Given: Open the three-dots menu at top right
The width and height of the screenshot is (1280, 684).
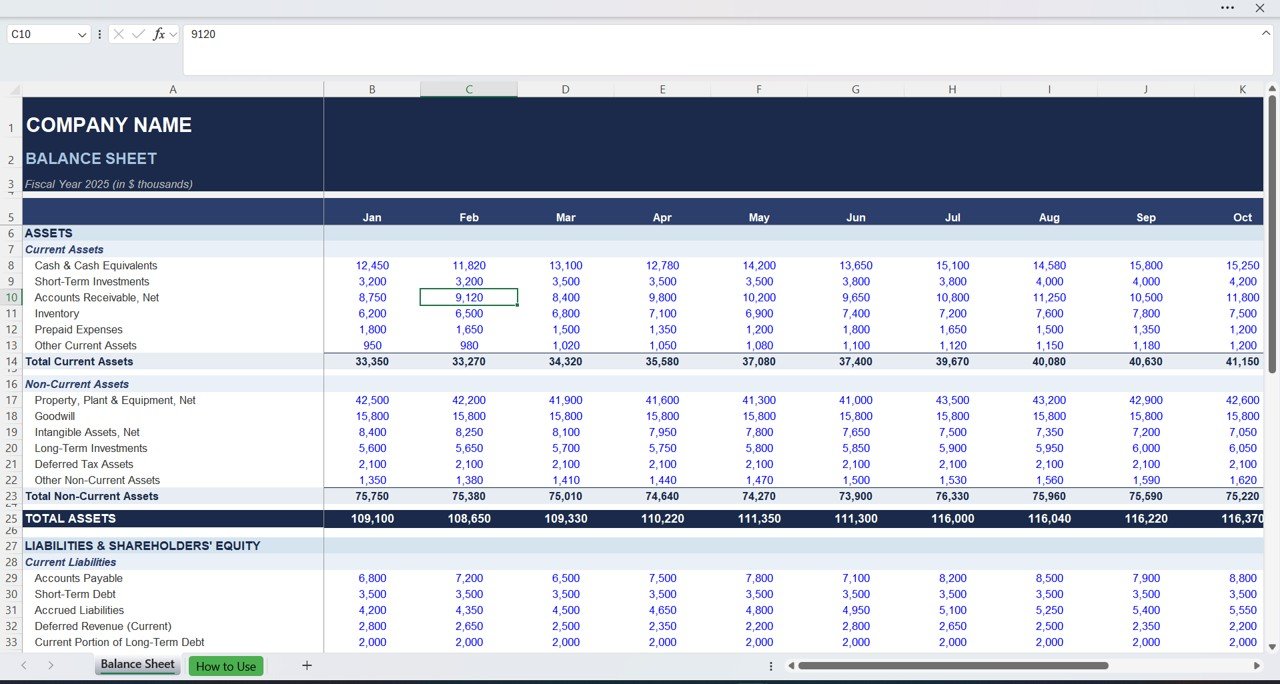Looking at the screenshot, I should coord(1227,8).
